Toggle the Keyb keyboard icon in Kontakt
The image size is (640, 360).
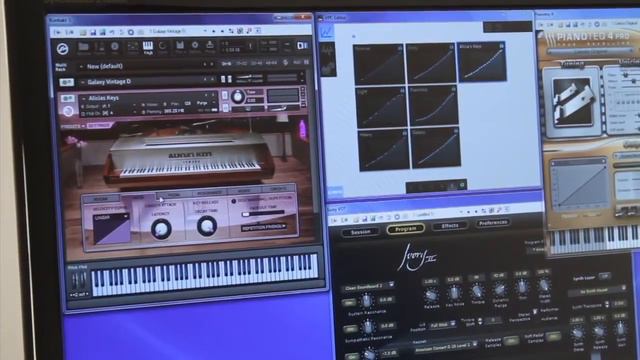pyautogui.click(x=148, y=47)
